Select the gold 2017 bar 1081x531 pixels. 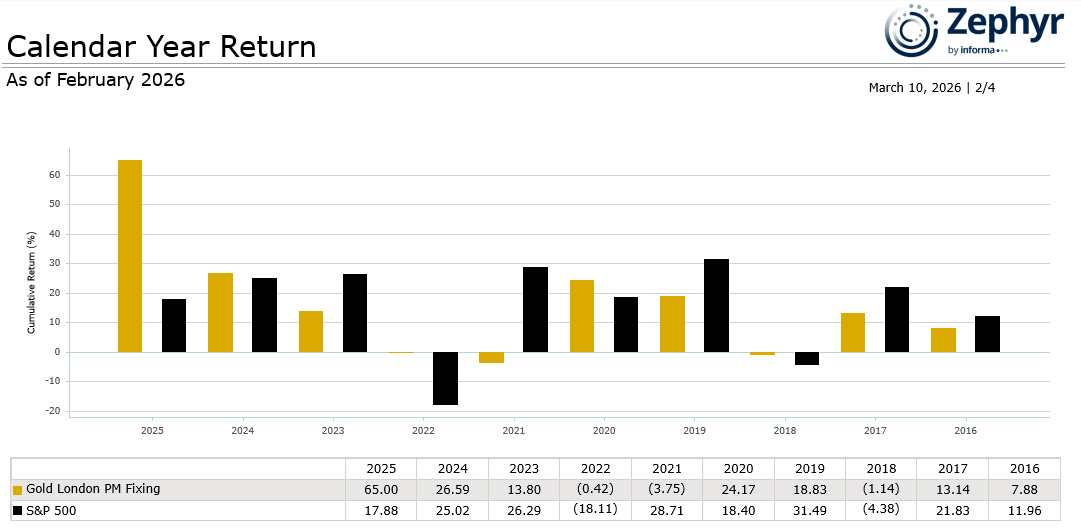pos(853,332)
